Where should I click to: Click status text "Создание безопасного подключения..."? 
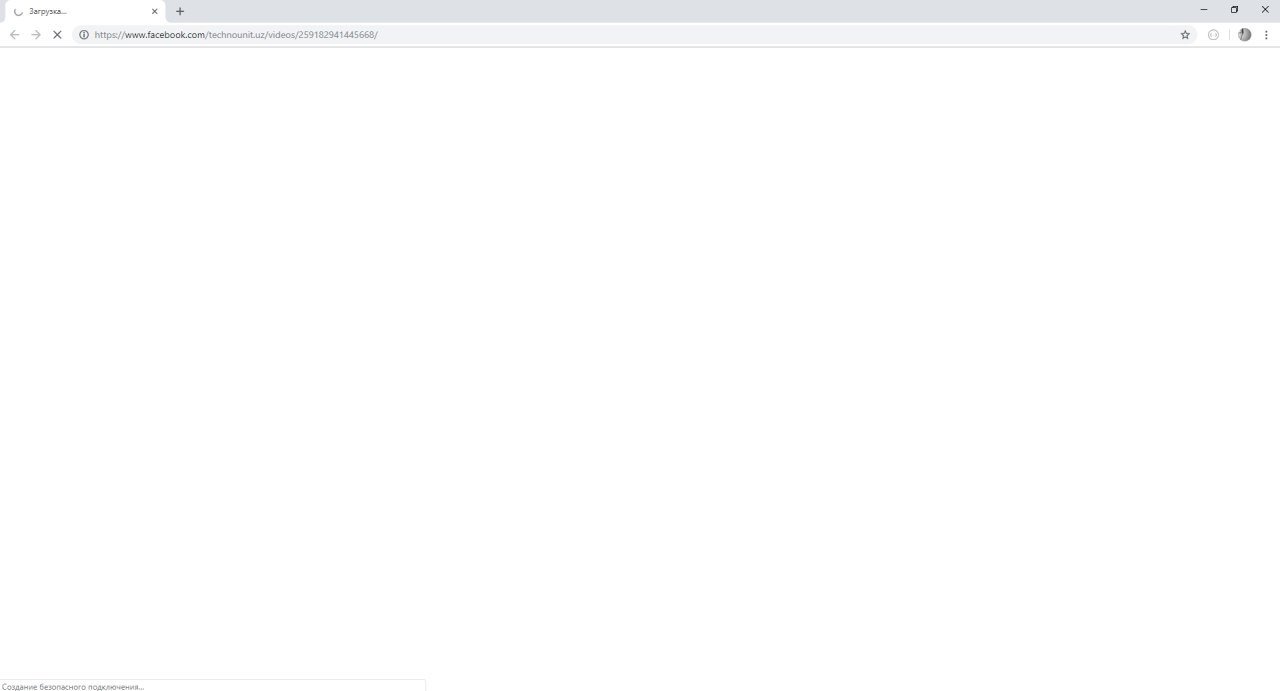point(73,686)
